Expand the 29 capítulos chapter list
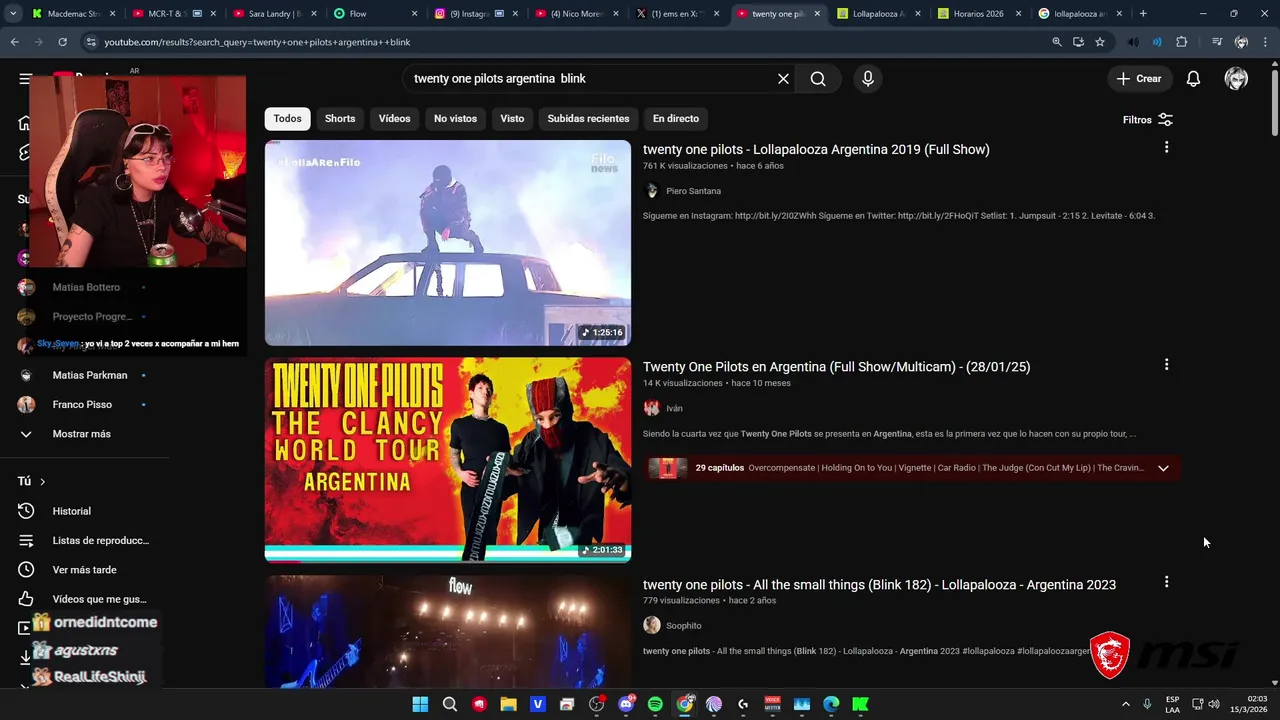Screen dimensions: 1280x720 (x=1163, y=468)
